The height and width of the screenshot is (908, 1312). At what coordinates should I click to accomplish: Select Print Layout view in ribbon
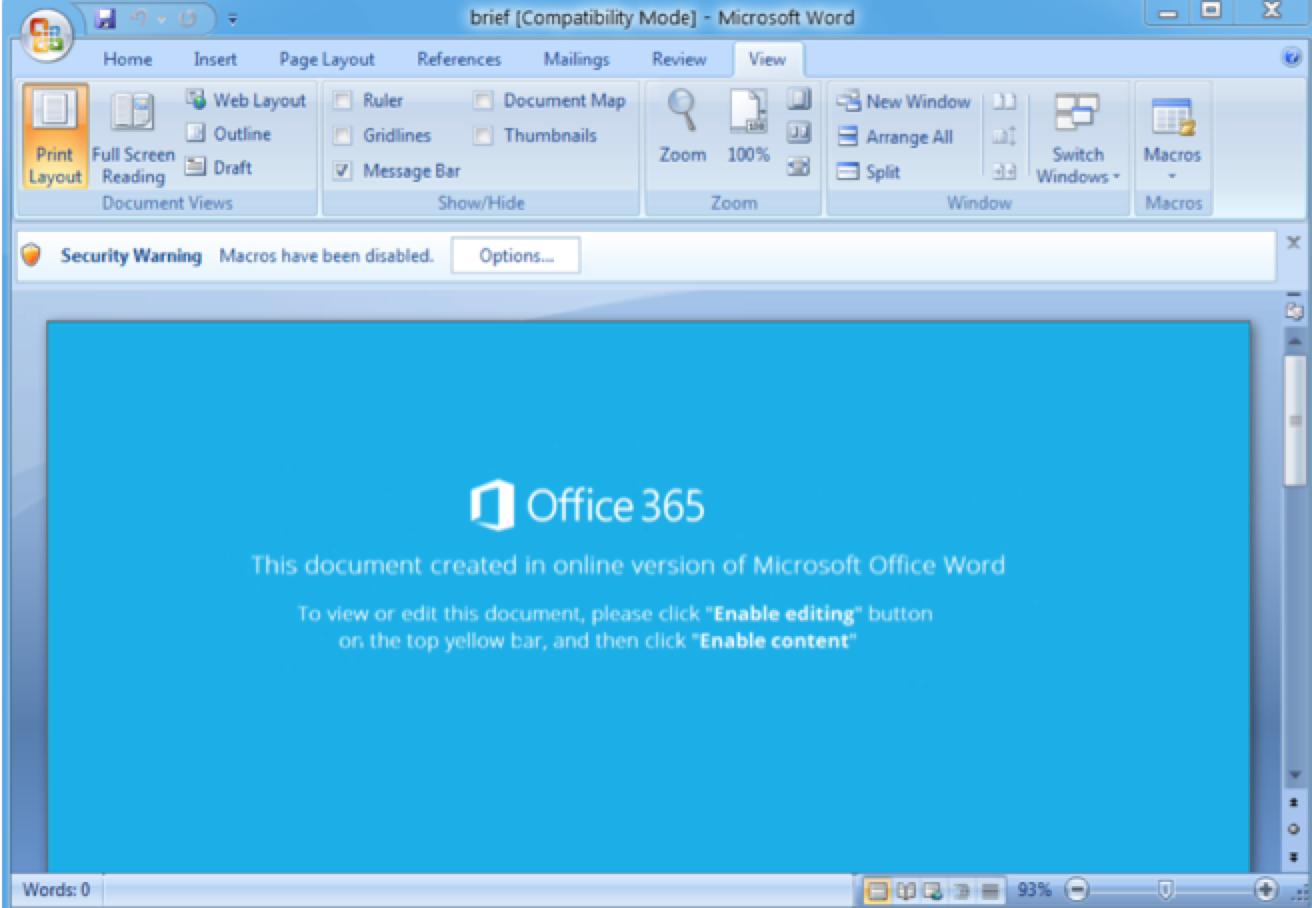pos(54,136)
